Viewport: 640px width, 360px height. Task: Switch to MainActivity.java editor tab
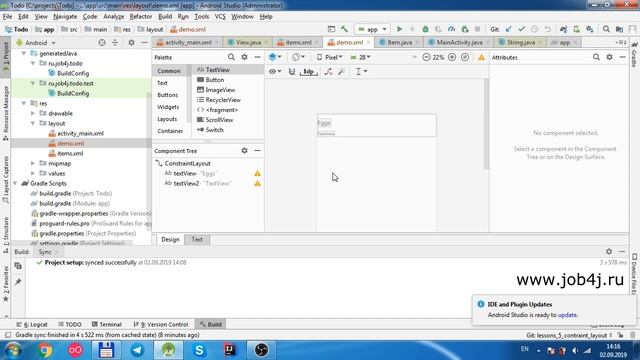[x=460, y=42]
